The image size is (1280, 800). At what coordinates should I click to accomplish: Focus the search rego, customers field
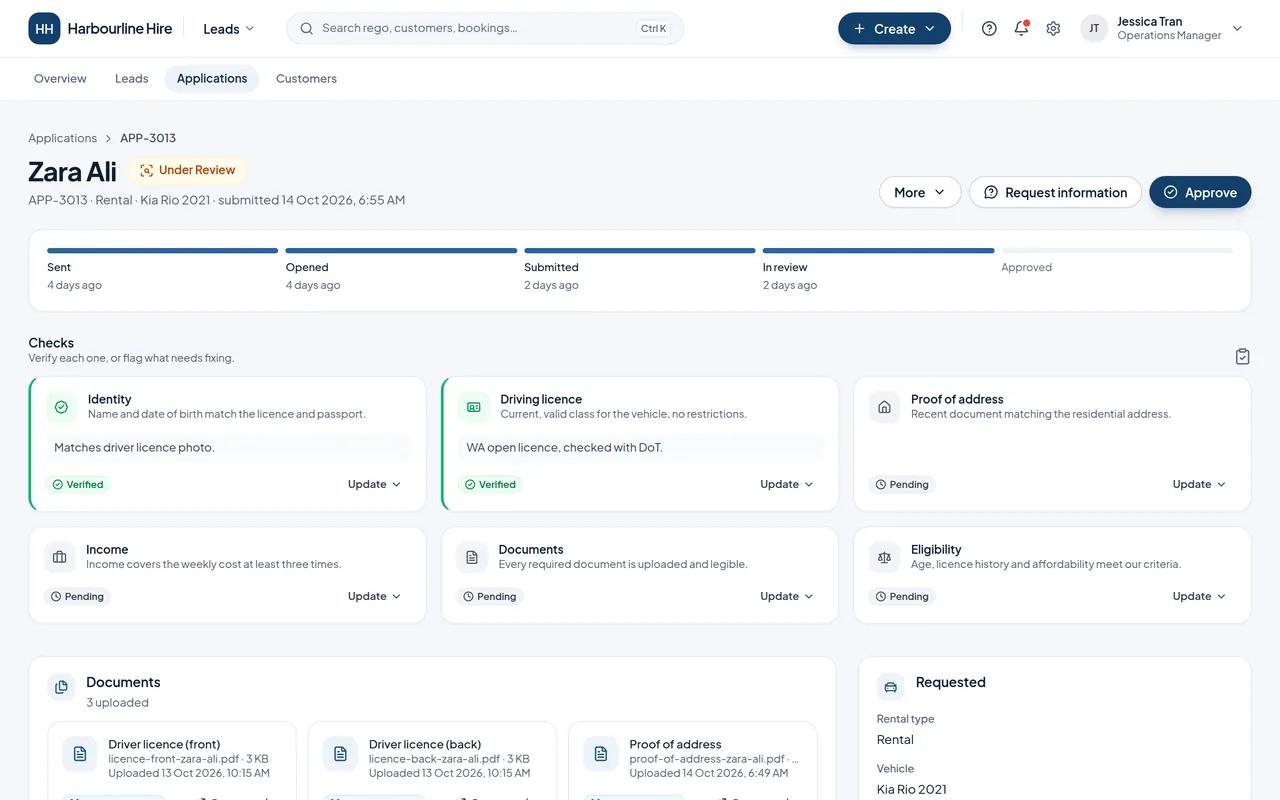pyautogui.click(x=485, y=29)
